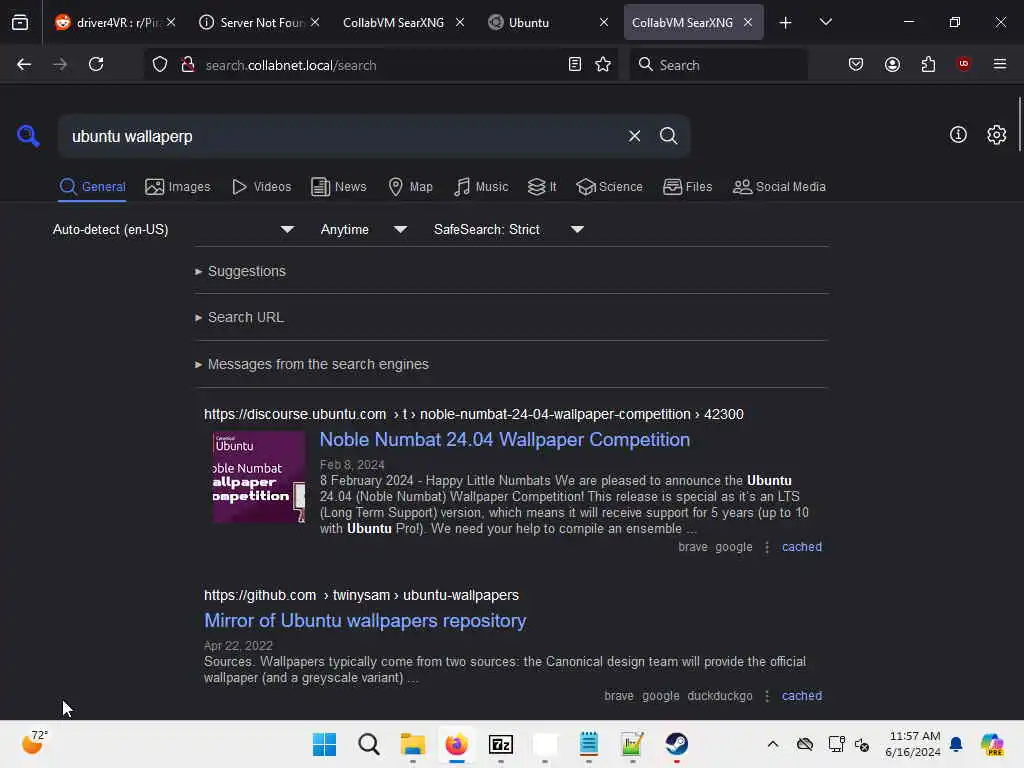Switch to the General search category
Viewport: 1024px width, 768px height.
click(92, 187)
